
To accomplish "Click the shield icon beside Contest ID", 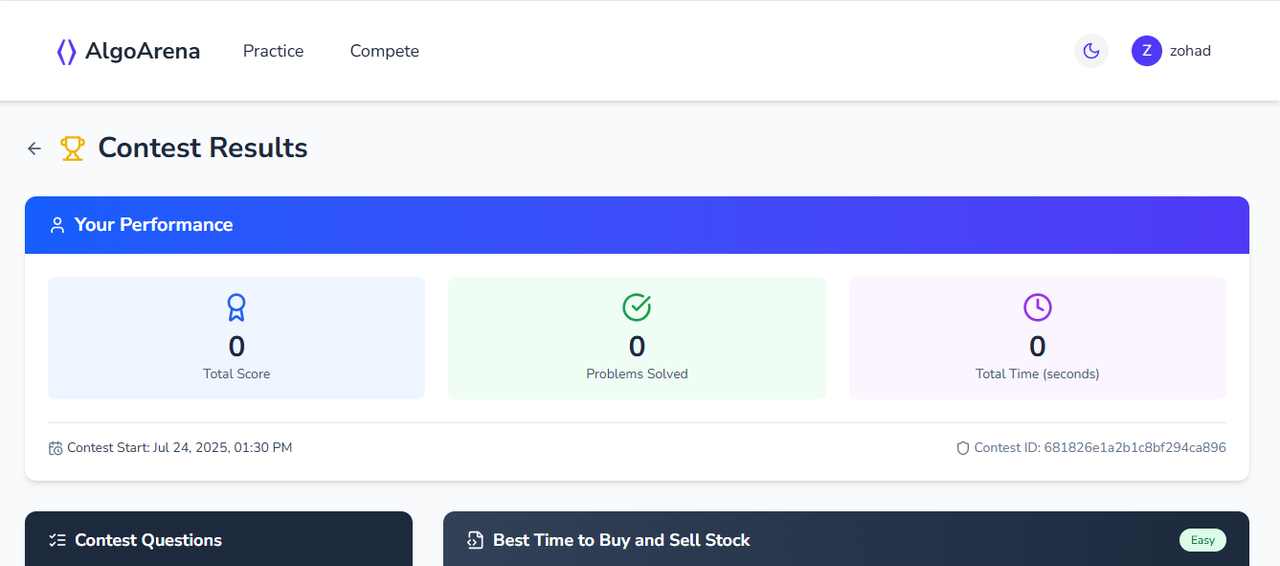I will [963, 448].
